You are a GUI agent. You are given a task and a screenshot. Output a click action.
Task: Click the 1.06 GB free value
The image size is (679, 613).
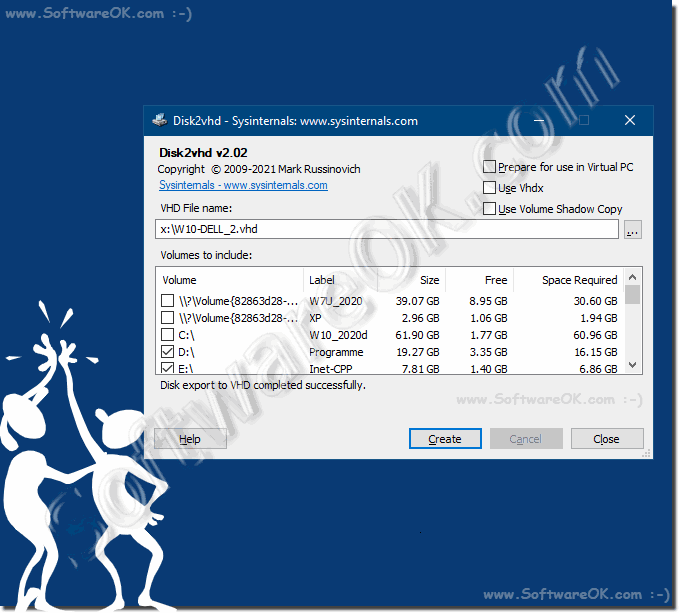pyautogui.click(x=488, y=318)
